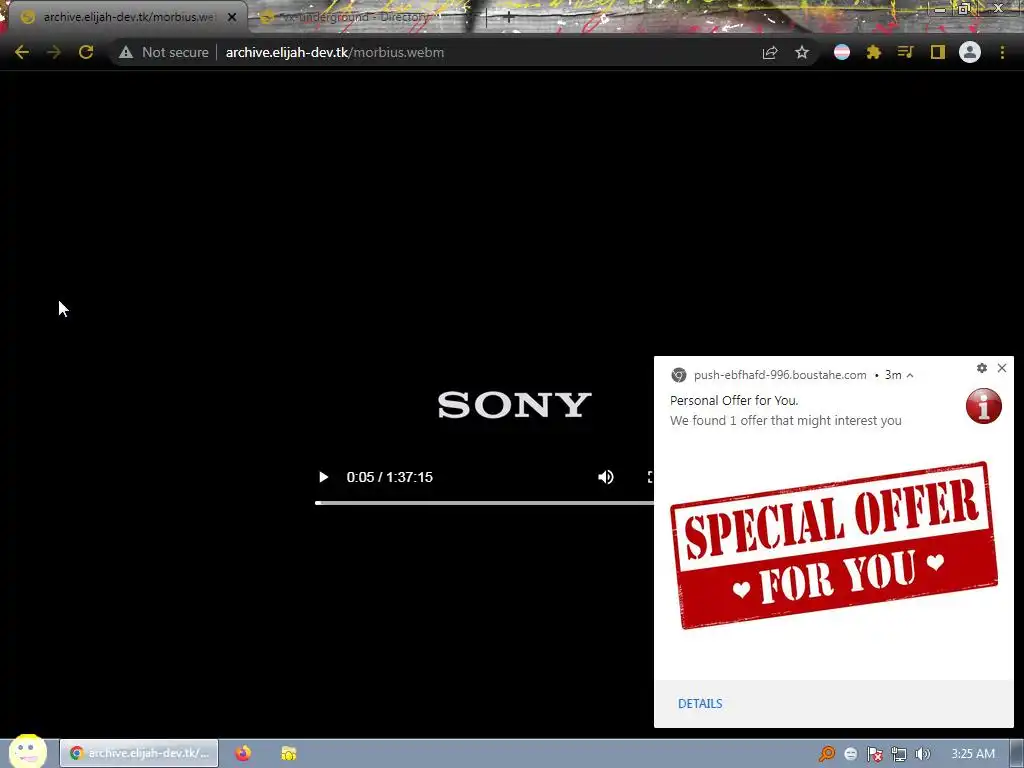Viewport: 1024px width, 768px height.
Task: Click the round minus tray icon
Action: (x=850, y=754)
